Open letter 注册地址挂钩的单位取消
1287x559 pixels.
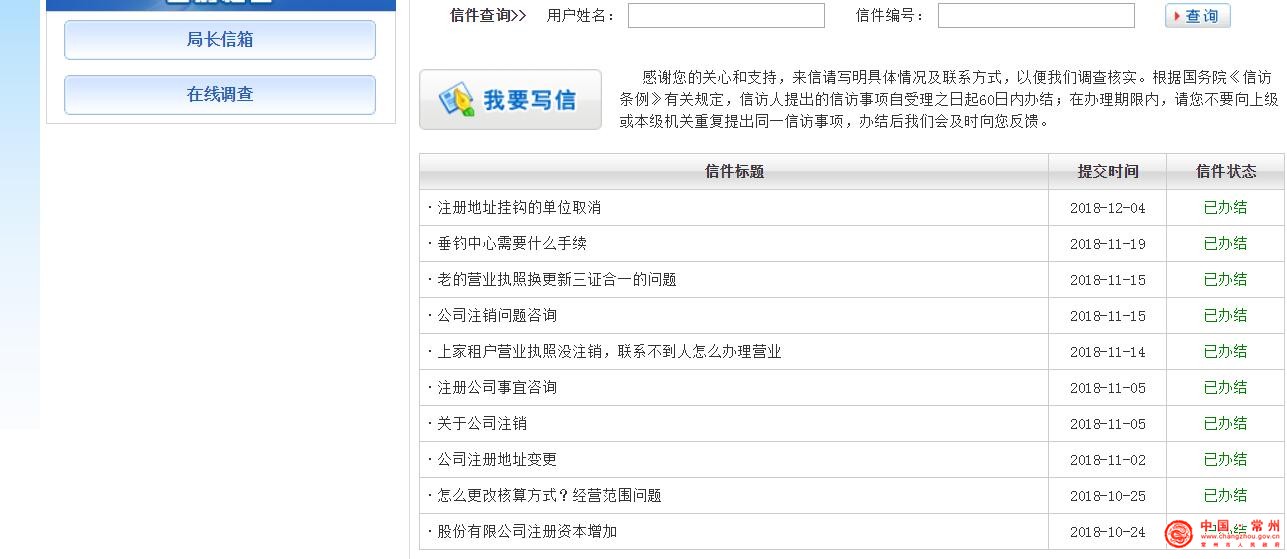click(519, 208)
